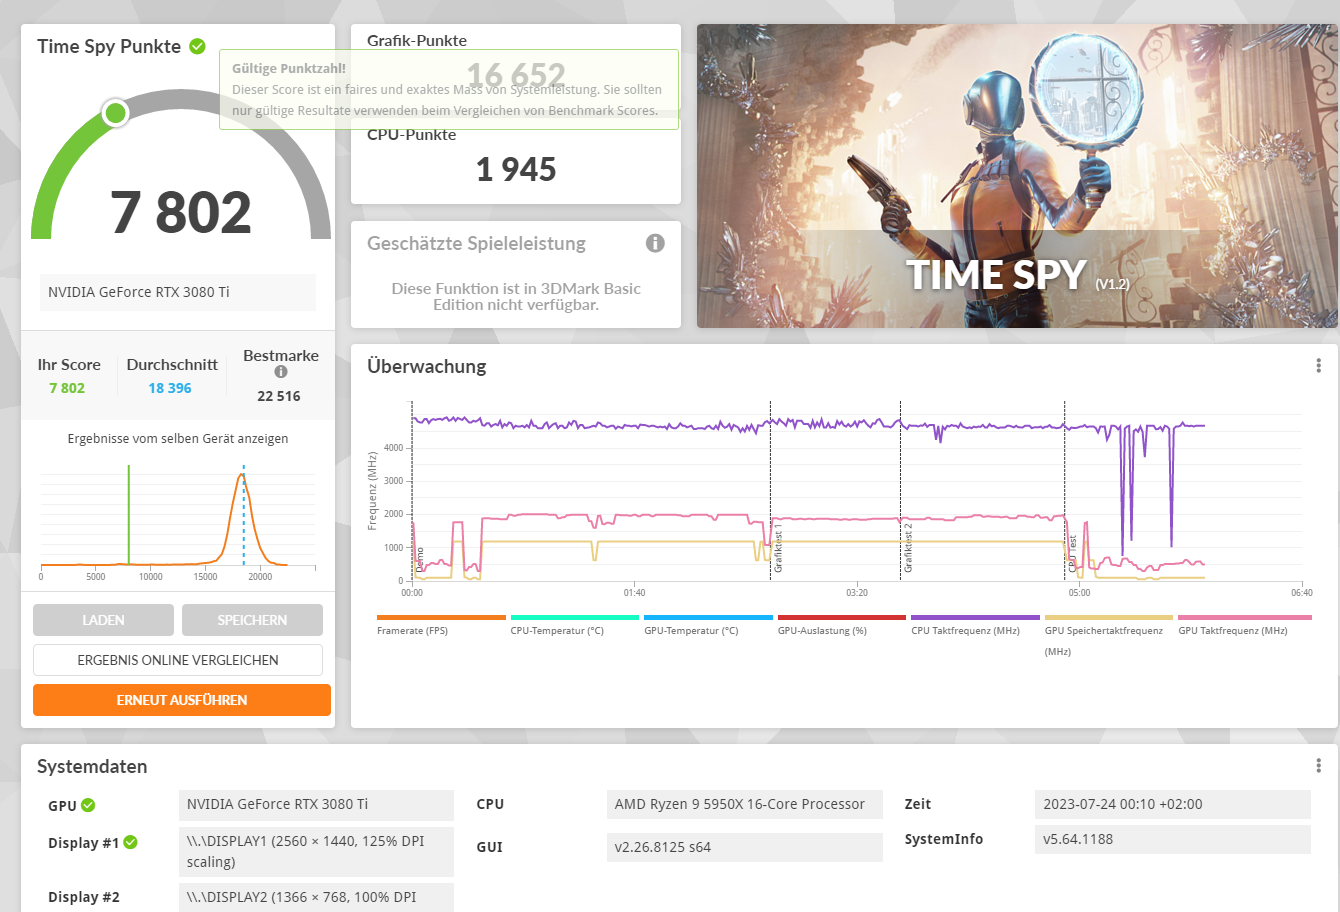The height and width of the screenshot is (912, 1340).
Task: Toggle the CPU Taktfrequenz legend swatch
Action: pyautogui.click(x=975, y=618)
